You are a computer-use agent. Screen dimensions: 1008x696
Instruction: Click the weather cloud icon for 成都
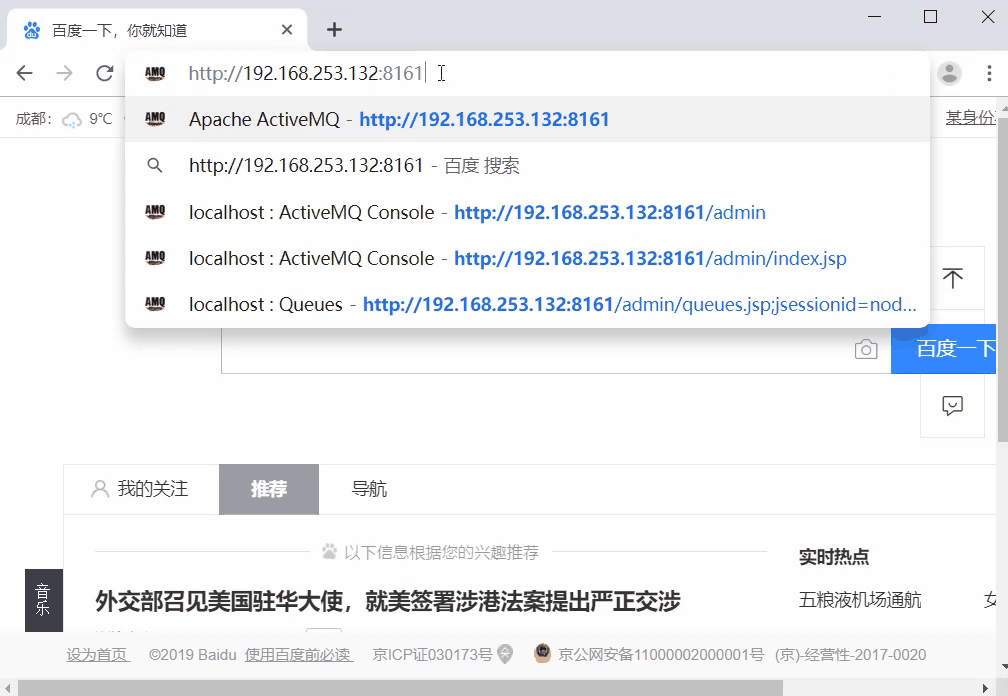72,120
